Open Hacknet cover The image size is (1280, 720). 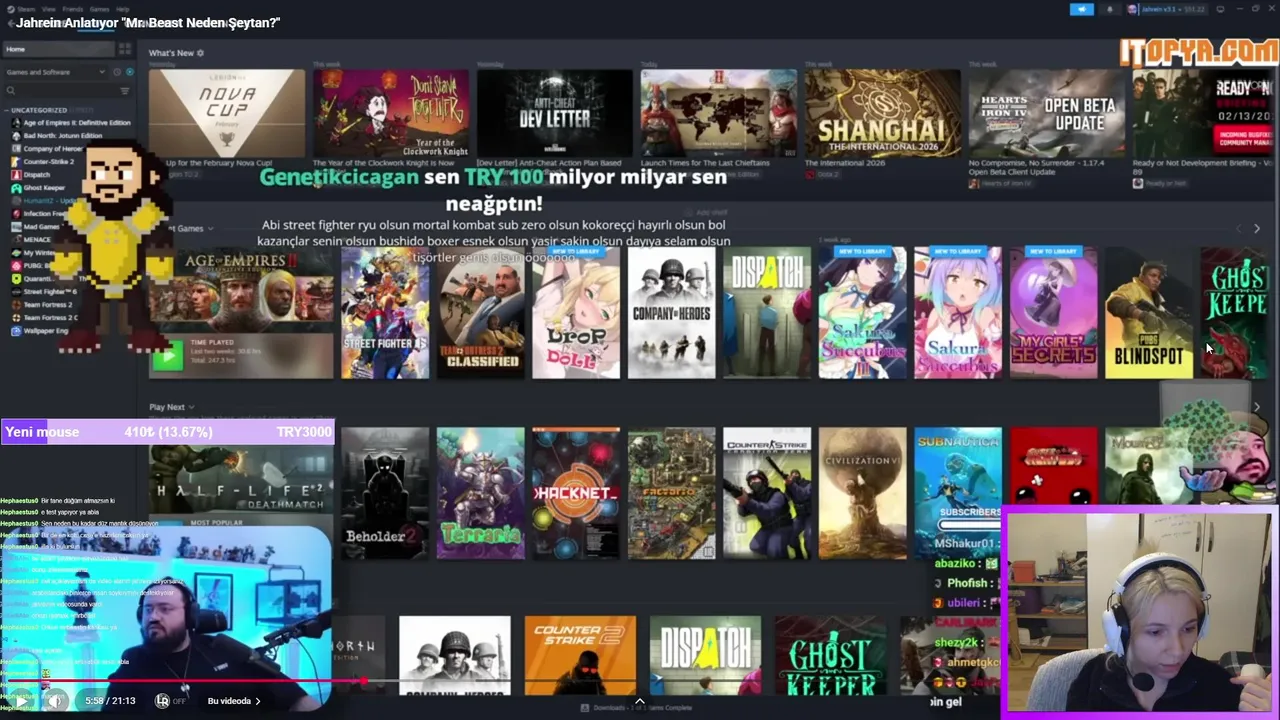576,493
